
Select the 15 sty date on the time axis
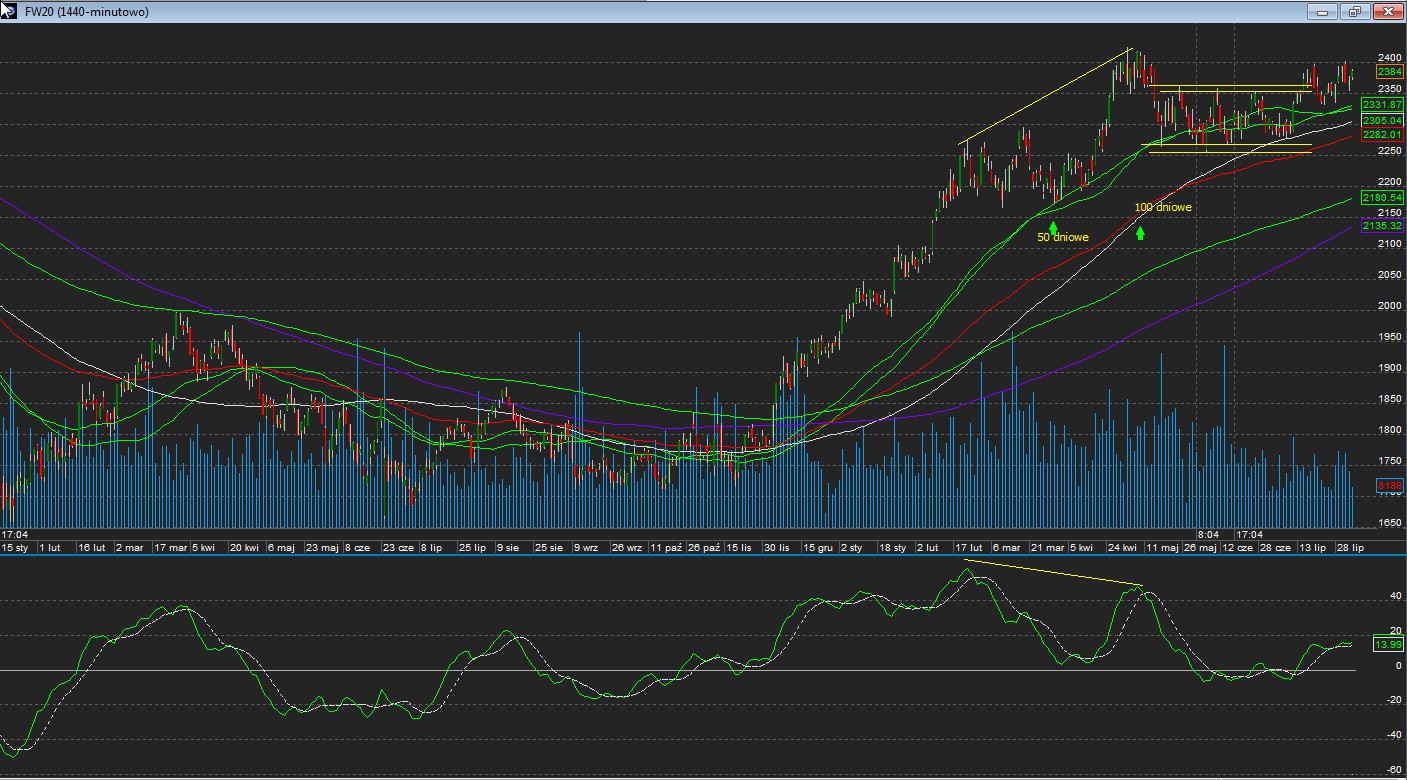15,548
